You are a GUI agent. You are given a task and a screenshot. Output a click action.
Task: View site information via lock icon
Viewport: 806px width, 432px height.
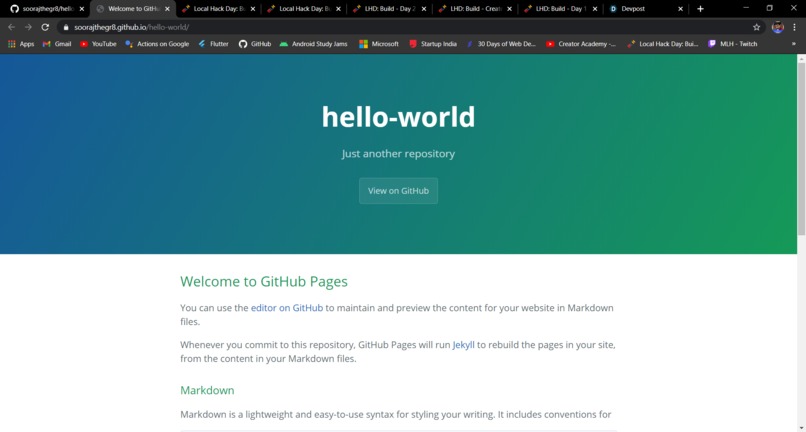[x=66, y=27]
